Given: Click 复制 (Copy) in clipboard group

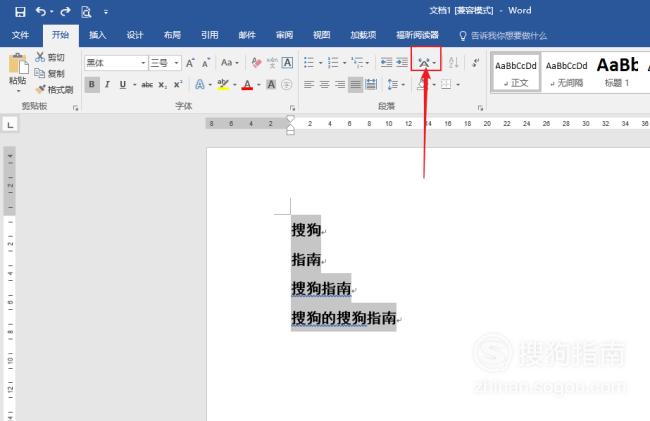Looking at the screenshot, I should (x=50, y=73).
